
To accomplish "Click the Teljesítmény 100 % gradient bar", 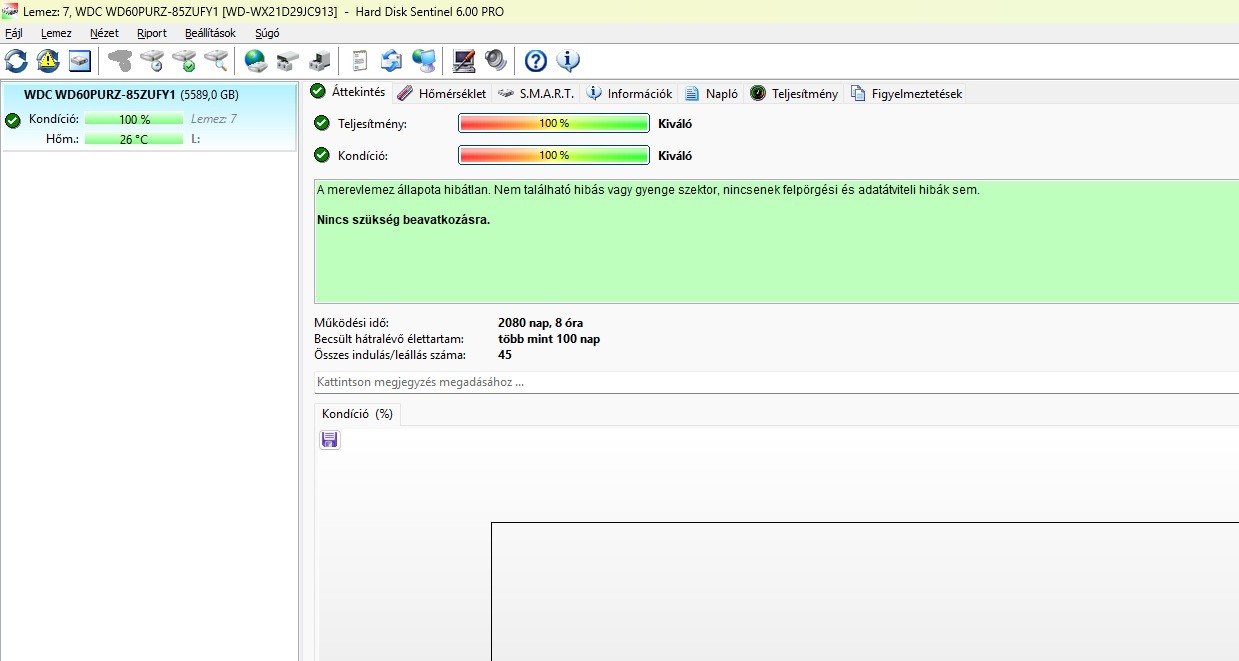I will 554,124.
